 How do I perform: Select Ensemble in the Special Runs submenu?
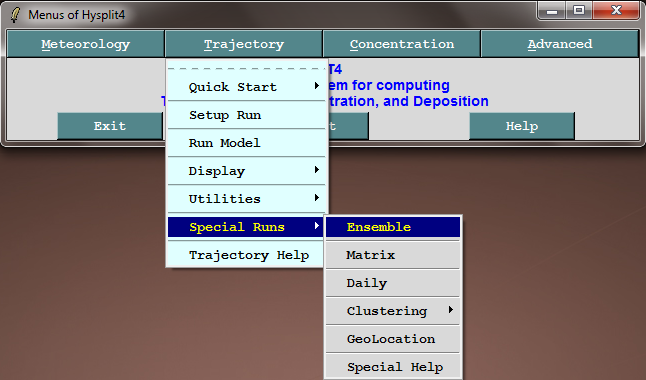click(393, 227)
